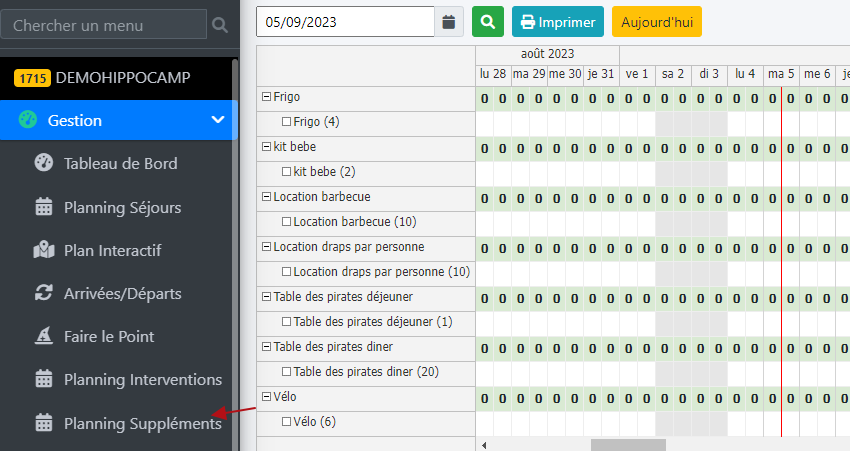Click the magnifier icon in menu search

point(220,25)
